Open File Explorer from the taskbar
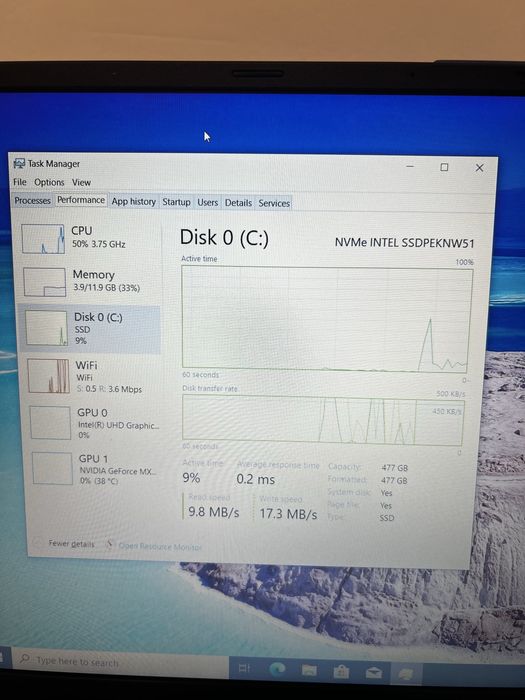Viewport: 525px width, 700px height. pos(309,671)
